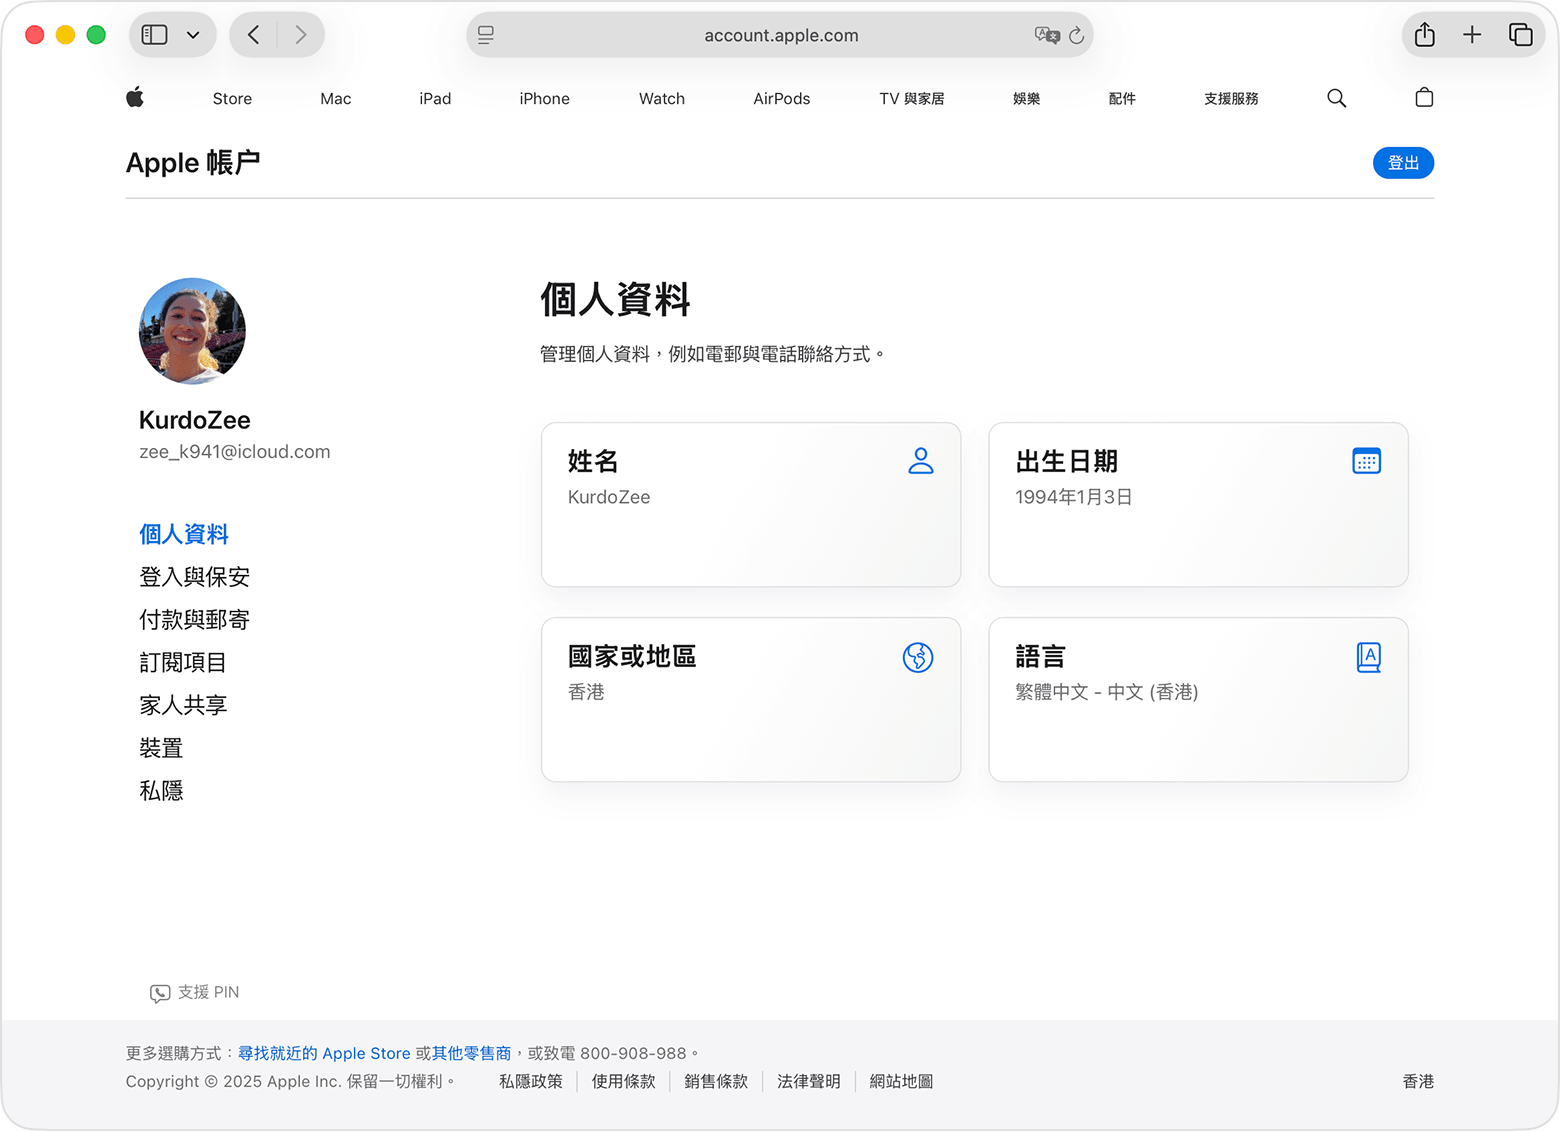The height and width of the screenshot is (1132, 1560).
Task: Open the Share icon in the Safari toolbar
Action: point(1425,35)
